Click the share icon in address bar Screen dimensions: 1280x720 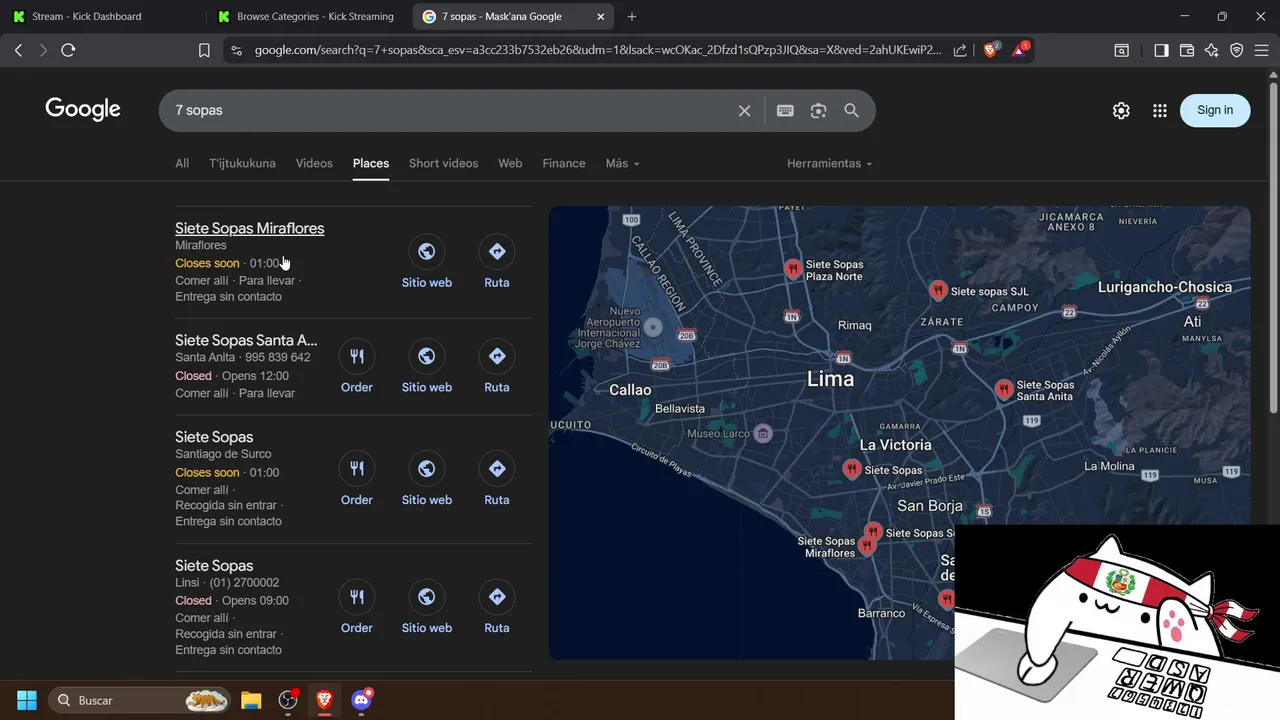click(x=960, y=50)
